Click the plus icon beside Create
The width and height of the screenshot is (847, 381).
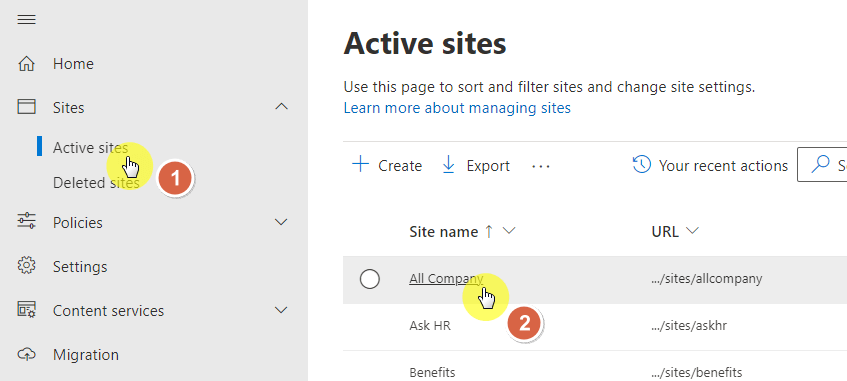tap(360, 164)
